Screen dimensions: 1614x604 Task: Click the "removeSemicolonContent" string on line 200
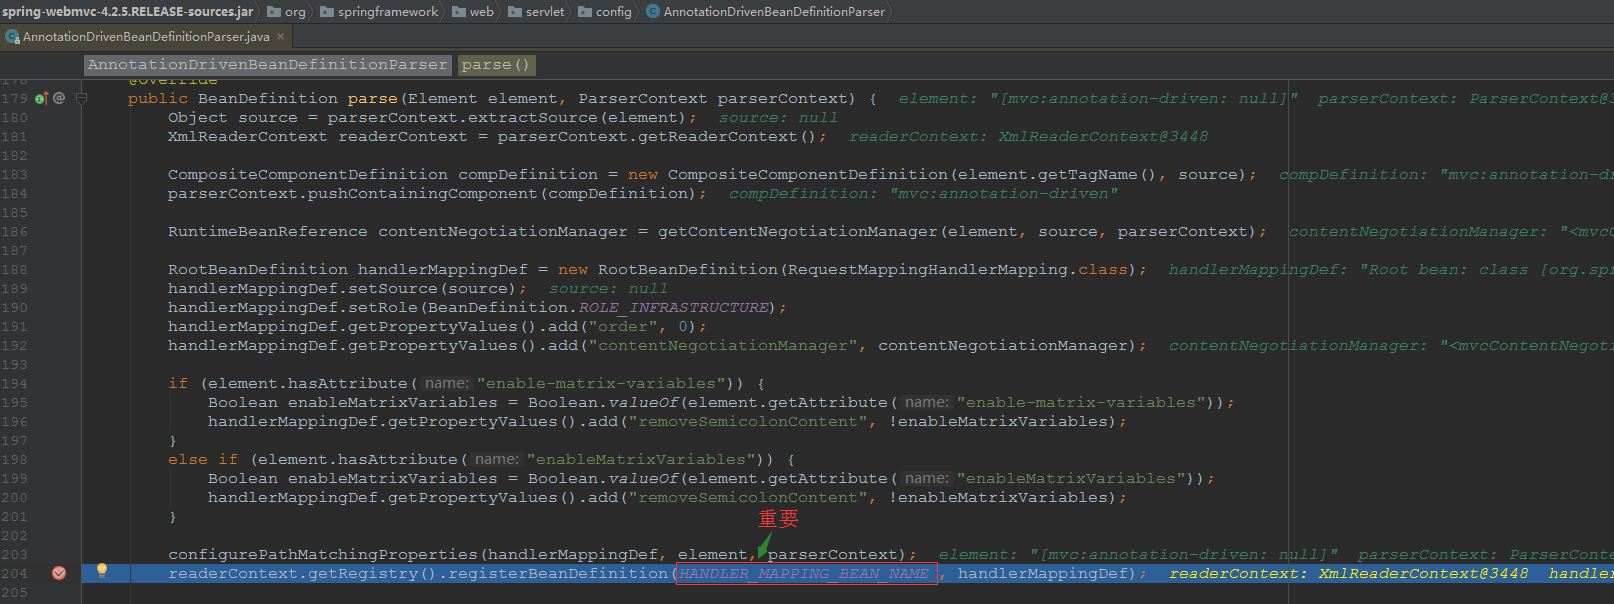coord(749,498)
